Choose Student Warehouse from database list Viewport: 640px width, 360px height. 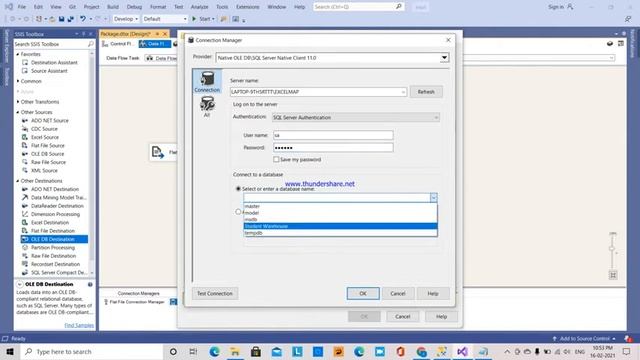[x=340, y=226]
